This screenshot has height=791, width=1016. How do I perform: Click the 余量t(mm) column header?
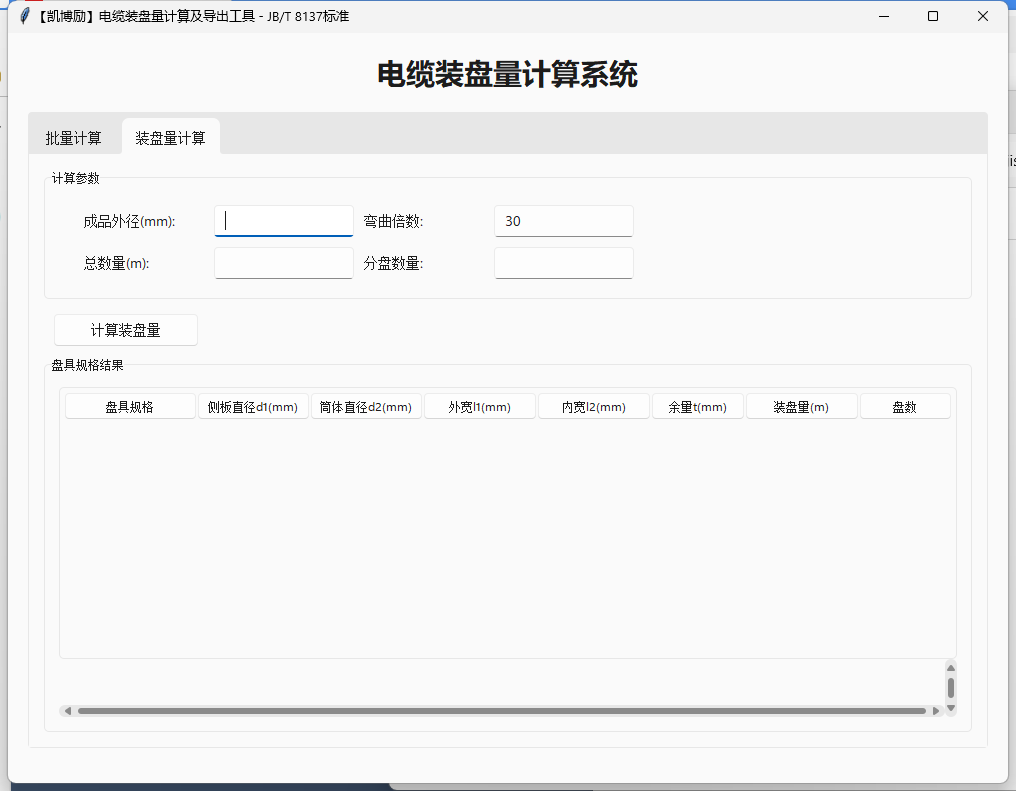(x=697, y=405)
